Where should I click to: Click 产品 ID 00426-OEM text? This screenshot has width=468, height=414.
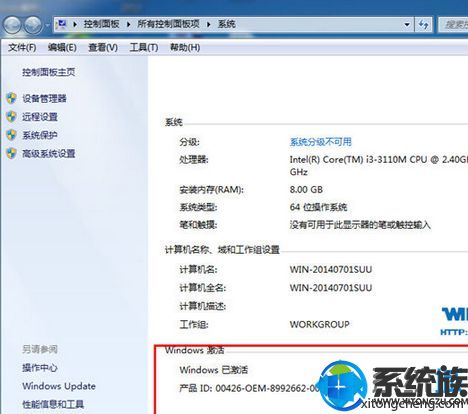point(248,388)
